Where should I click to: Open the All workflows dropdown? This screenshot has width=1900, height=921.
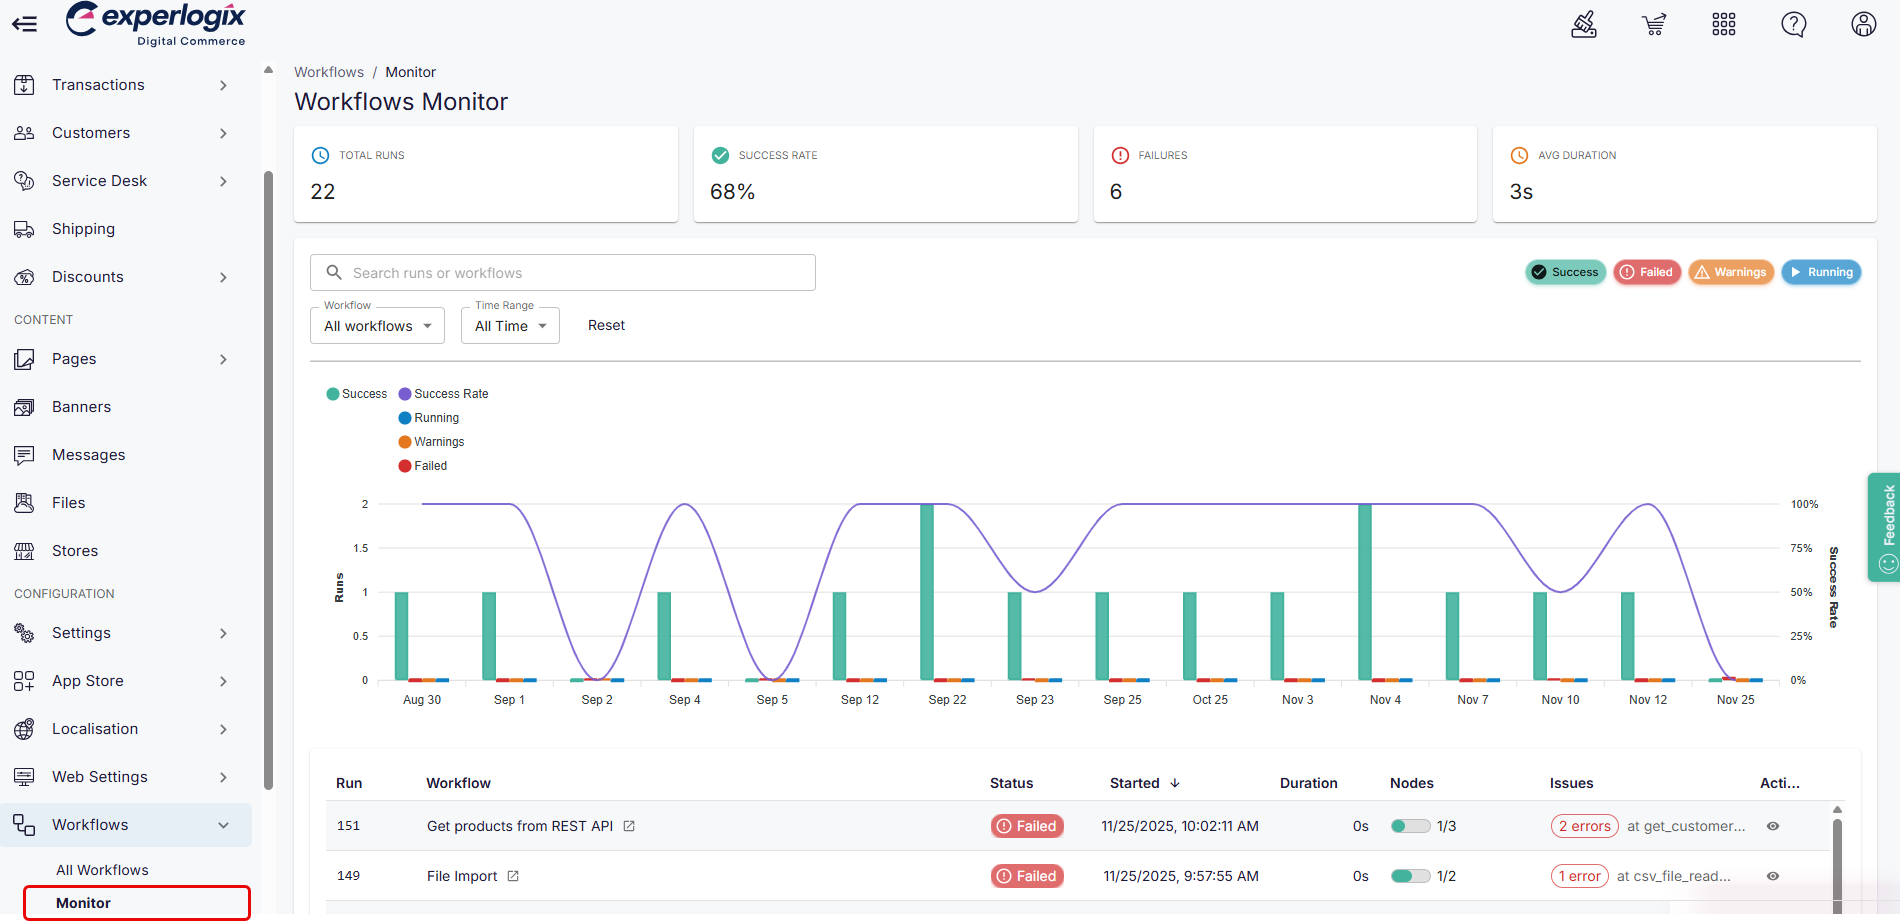click(377, 325)
